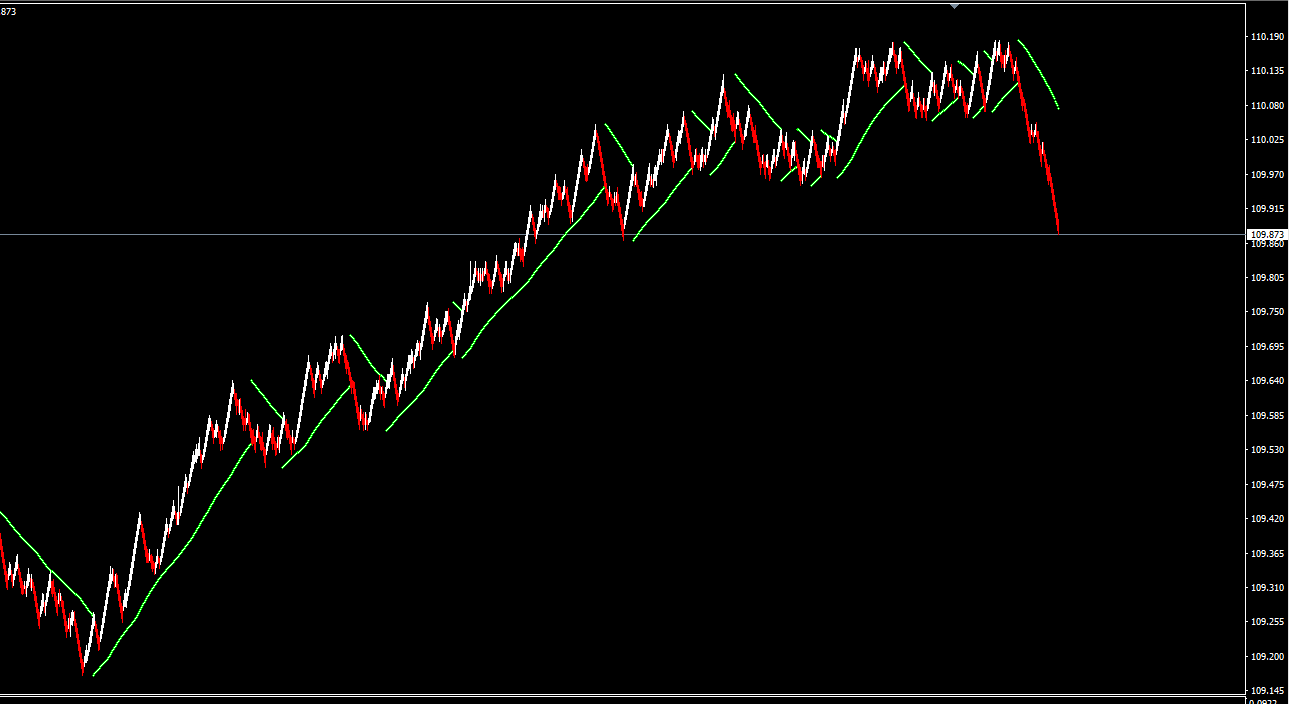Click the 109.365 price scale label
1289x704 pixels.
[1267, 554]
